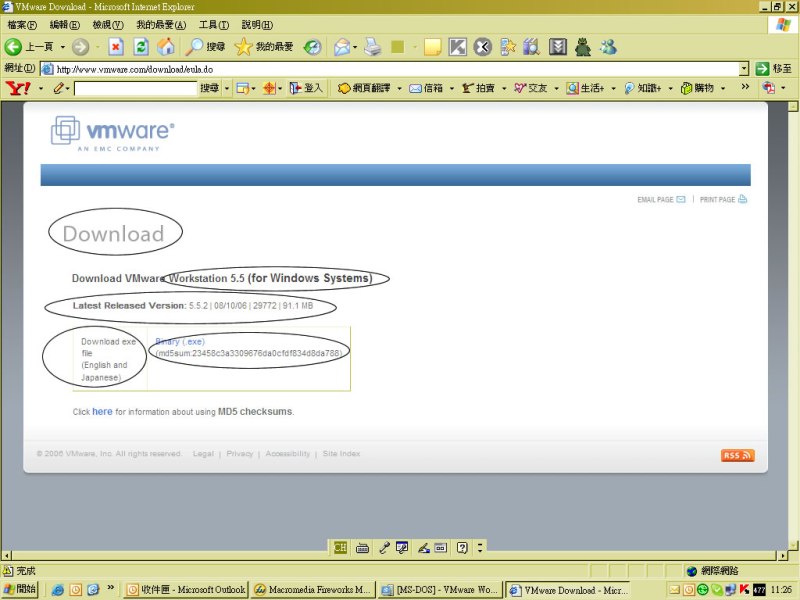Open the Mail envelope toolbar icon

pos(342,47)
